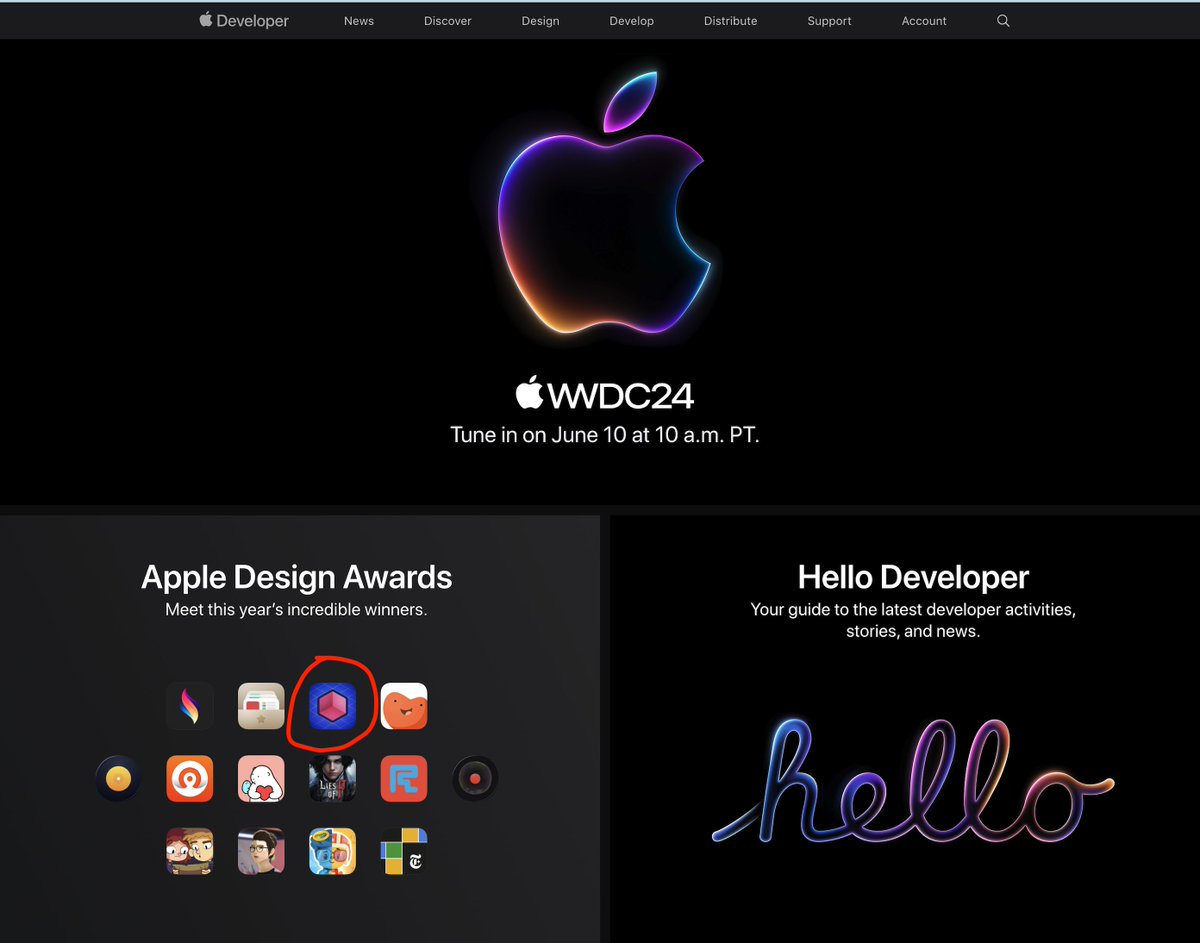Select the recipe card box app icon

[261, 706]
